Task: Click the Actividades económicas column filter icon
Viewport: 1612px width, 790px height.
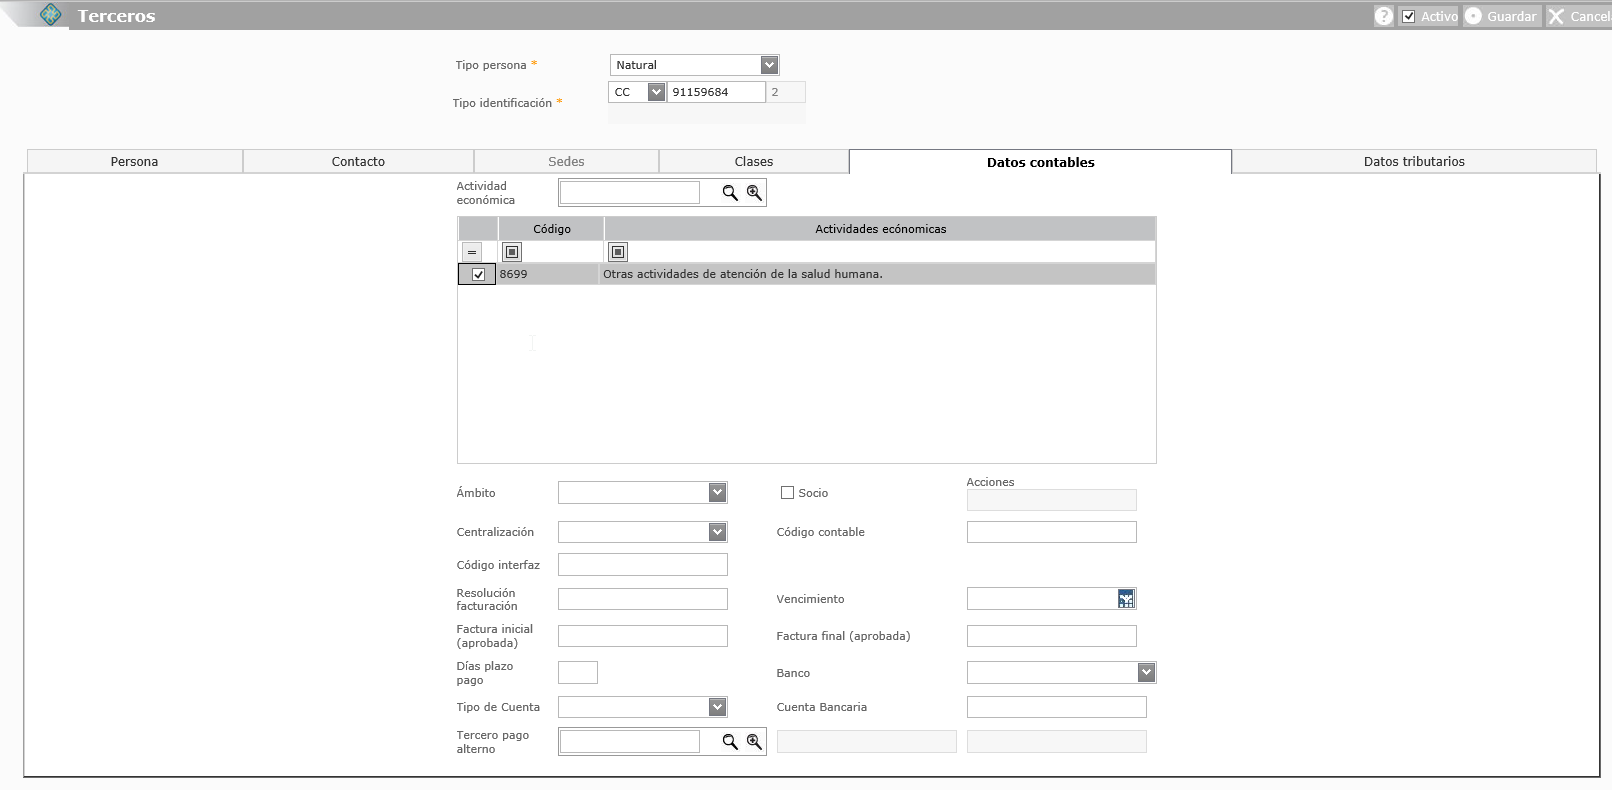Action: tap(618, 252)
